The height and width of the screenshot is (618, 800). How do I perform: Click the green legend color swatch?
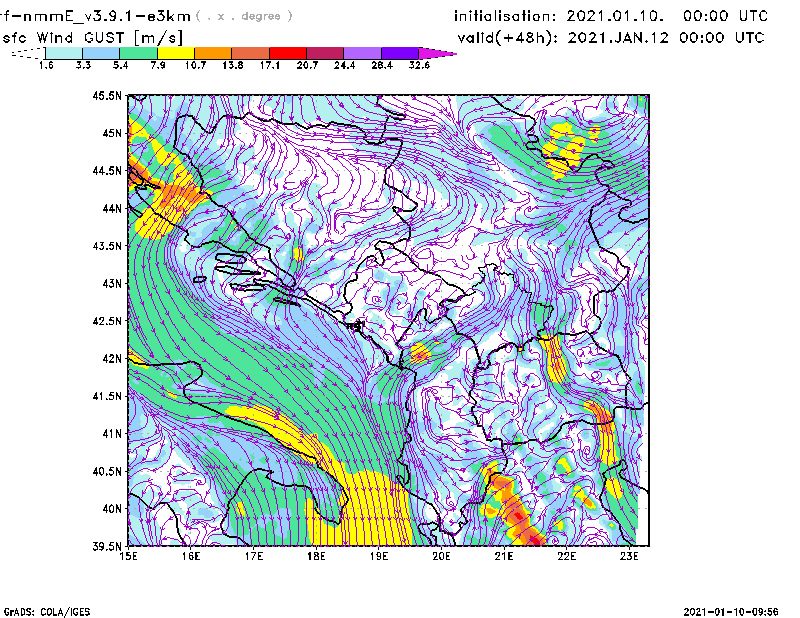138,53
